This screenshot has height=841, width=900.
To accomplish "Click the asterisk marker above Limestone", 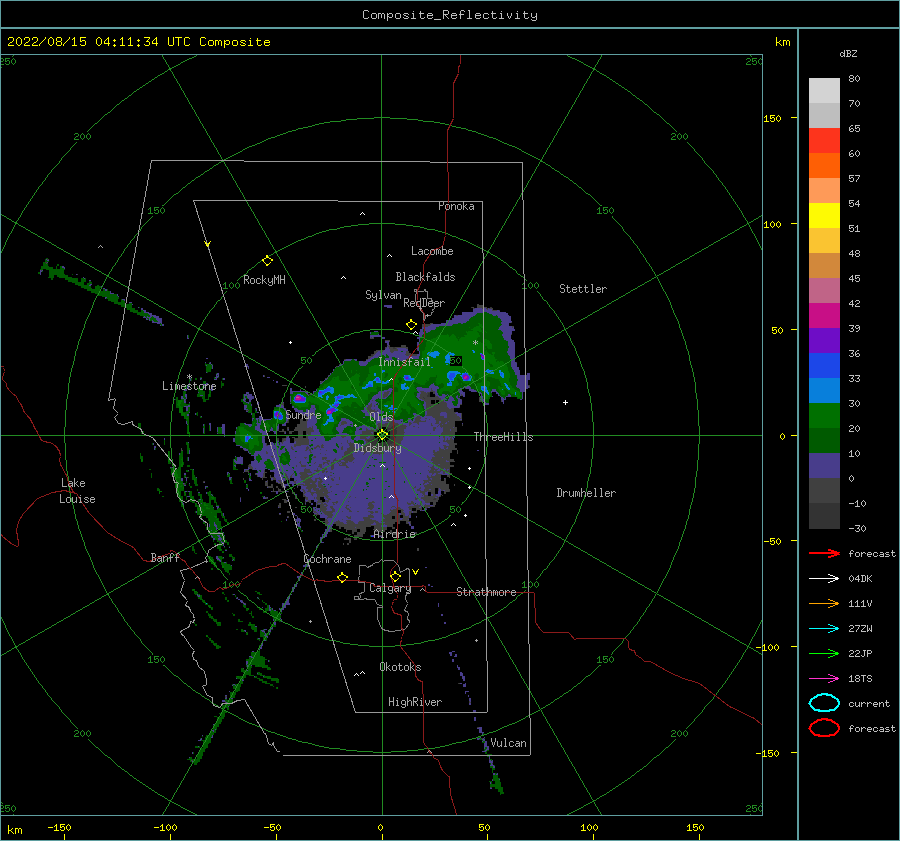I will point(189,377).
